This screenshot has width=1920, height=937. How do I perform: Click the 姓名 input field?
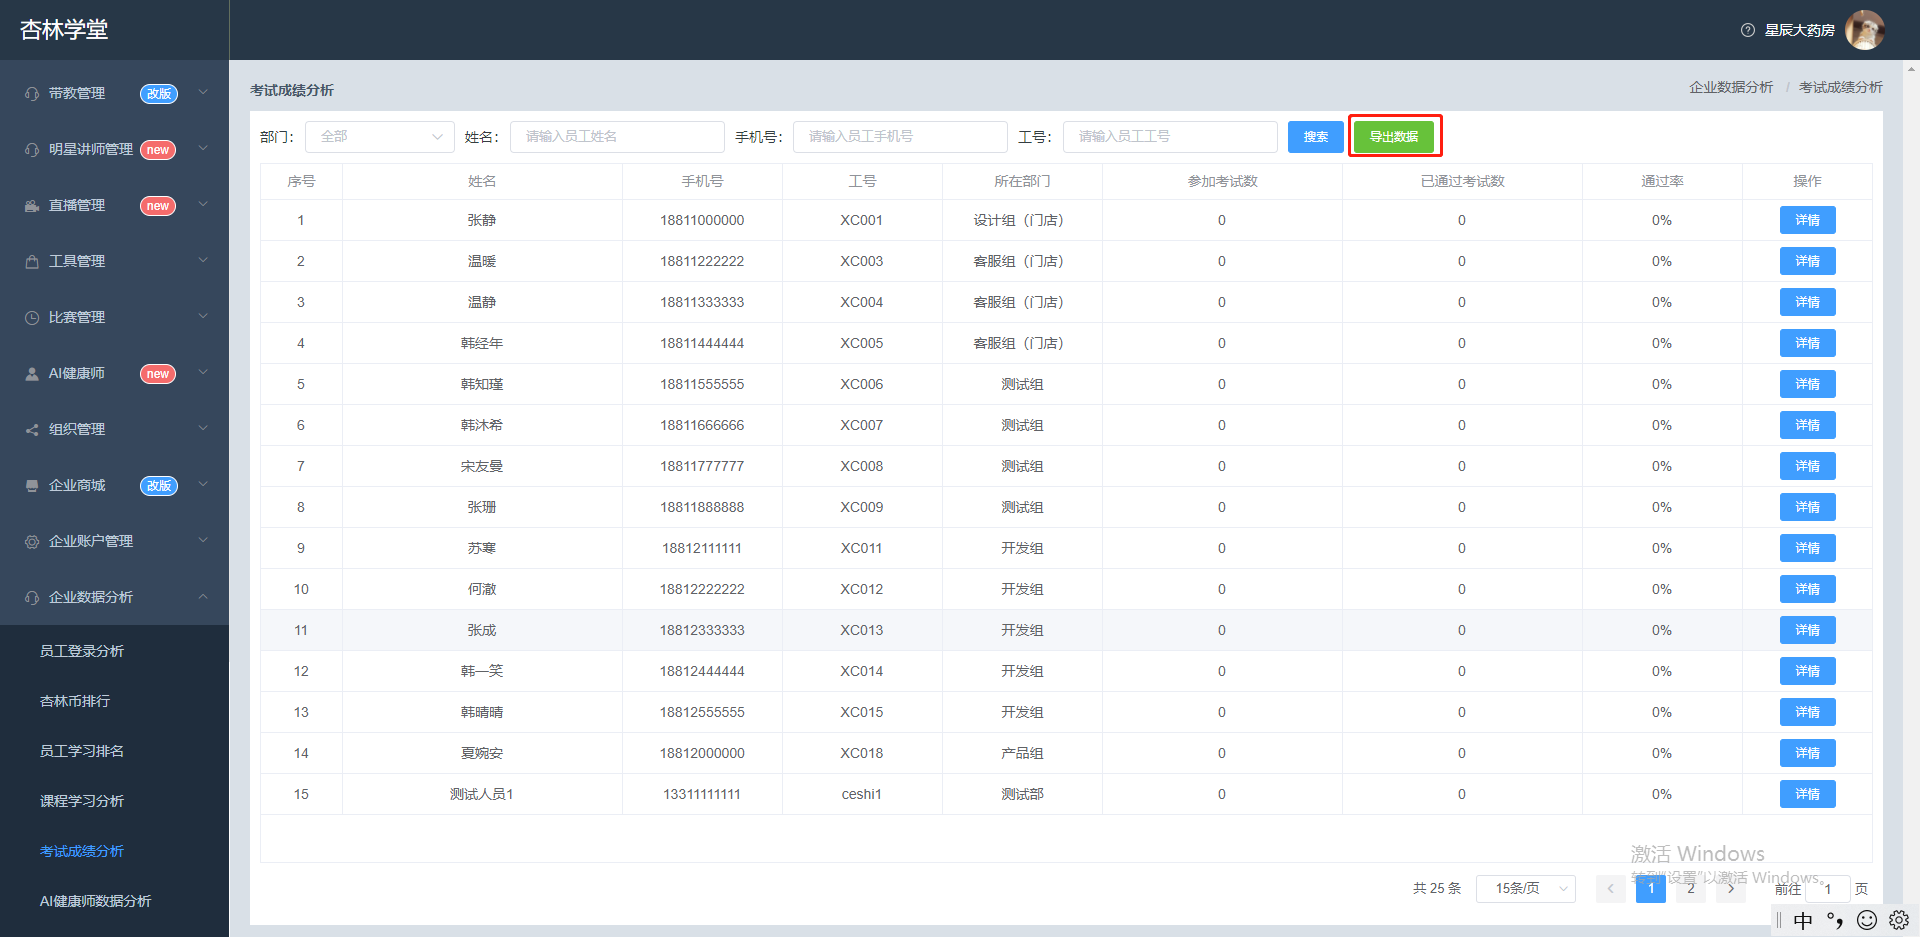pyautogui.click(x=617, y=137)
